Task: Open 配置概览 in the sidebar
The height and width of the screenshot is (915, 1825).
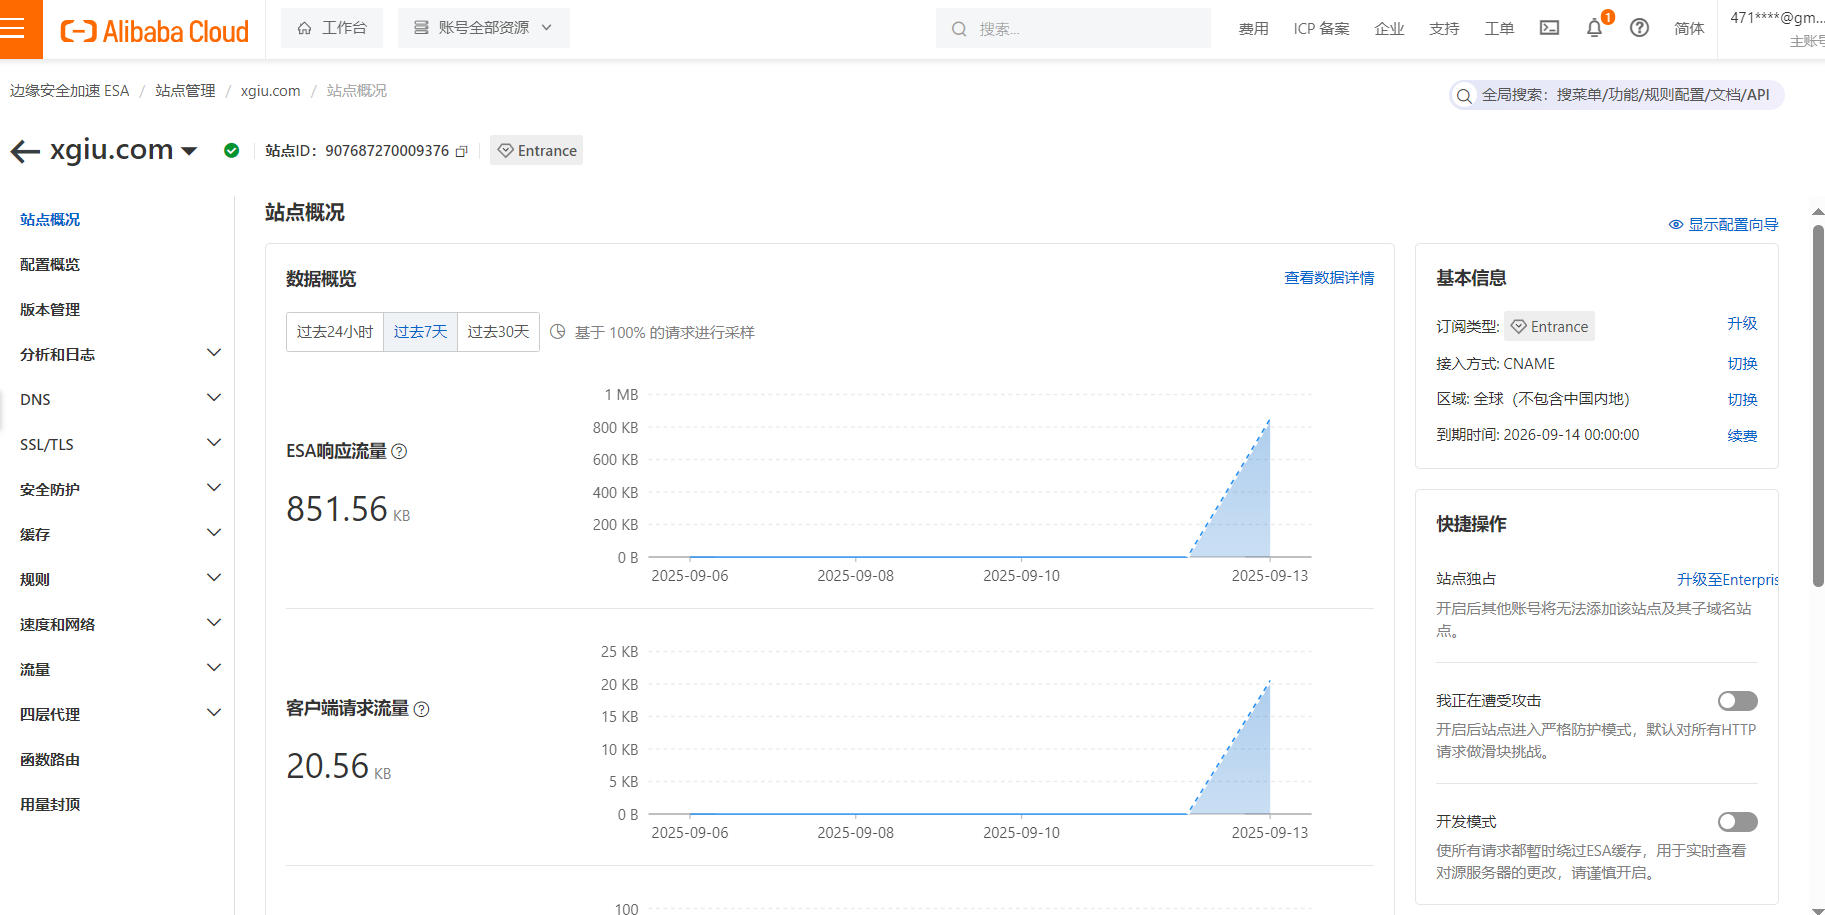Action: click(50, 264)
